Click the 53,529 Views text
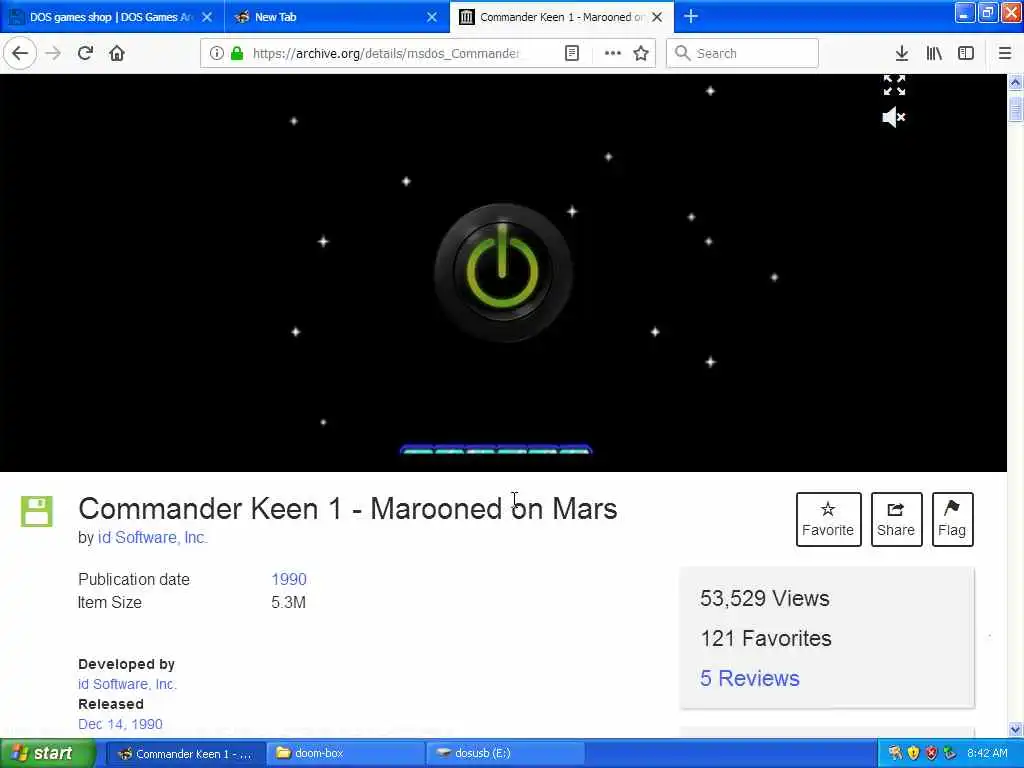1024x768 pixels. click(765, 598)
